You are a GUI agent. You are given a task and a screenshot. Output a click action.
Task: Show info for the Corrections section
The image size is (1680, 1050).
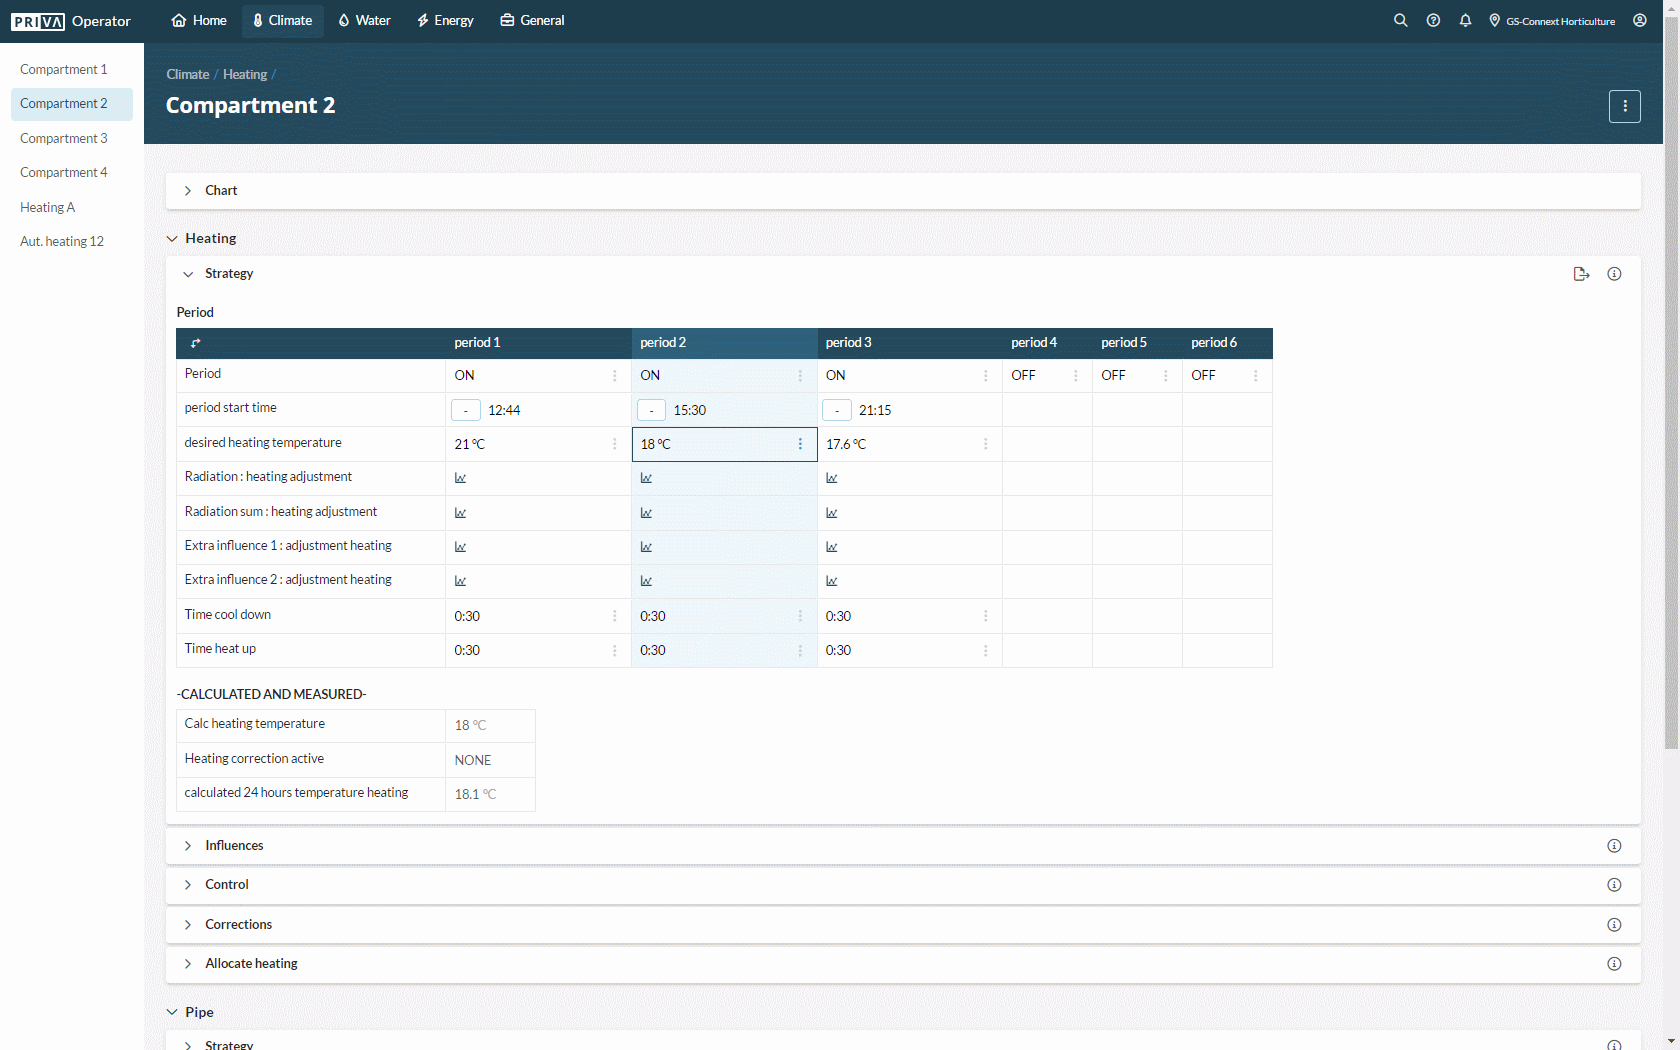[1613, 924]
